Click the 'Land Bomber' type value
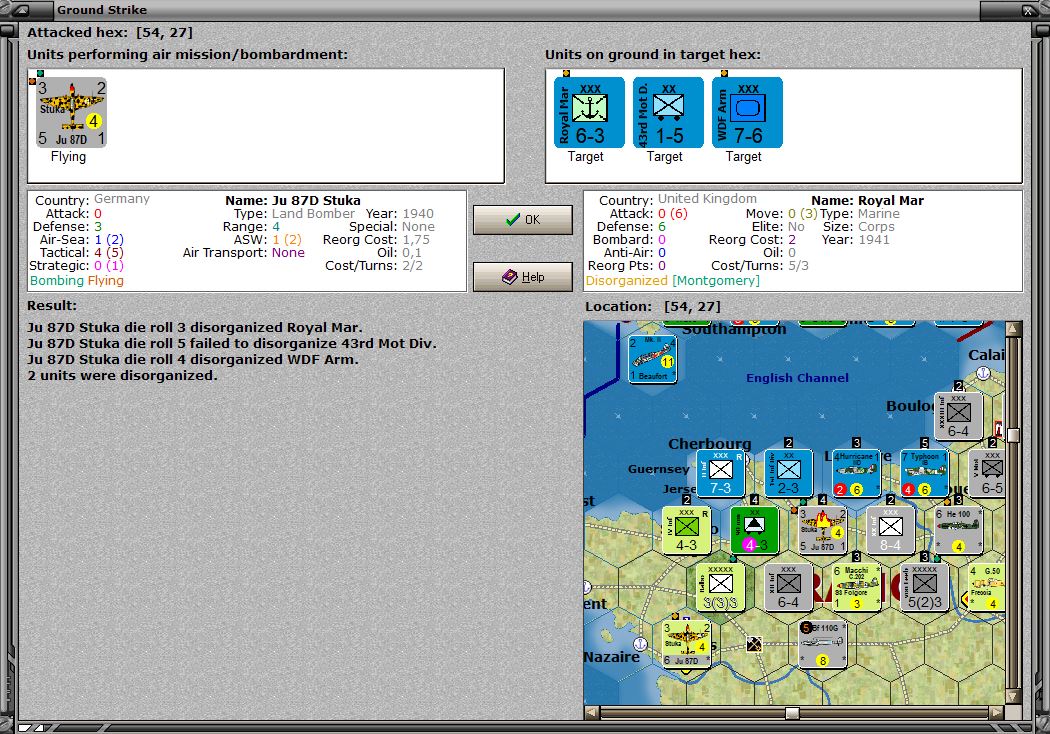1050x734 pixels. tap(313, 214)
